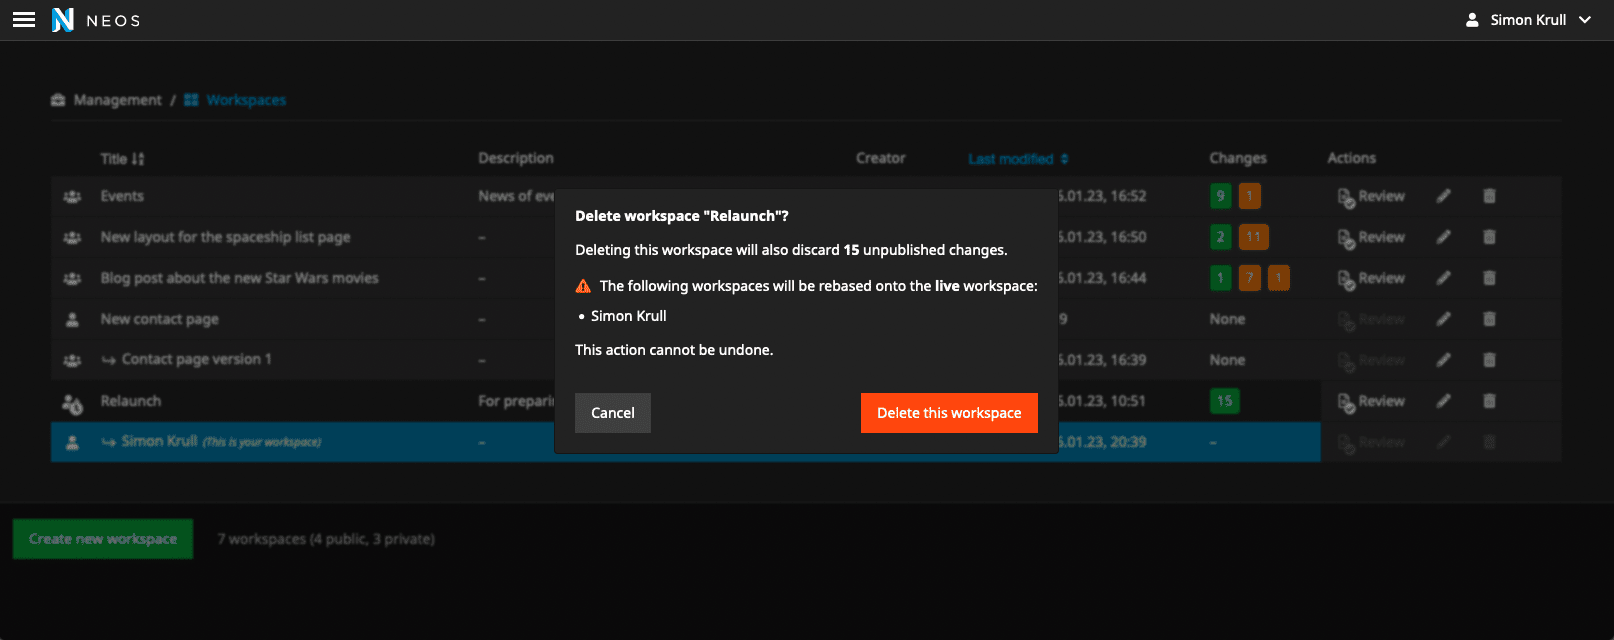Click Events workspace title
The height and width of the screenshot is (640, 1614).
tap(122, 196)
